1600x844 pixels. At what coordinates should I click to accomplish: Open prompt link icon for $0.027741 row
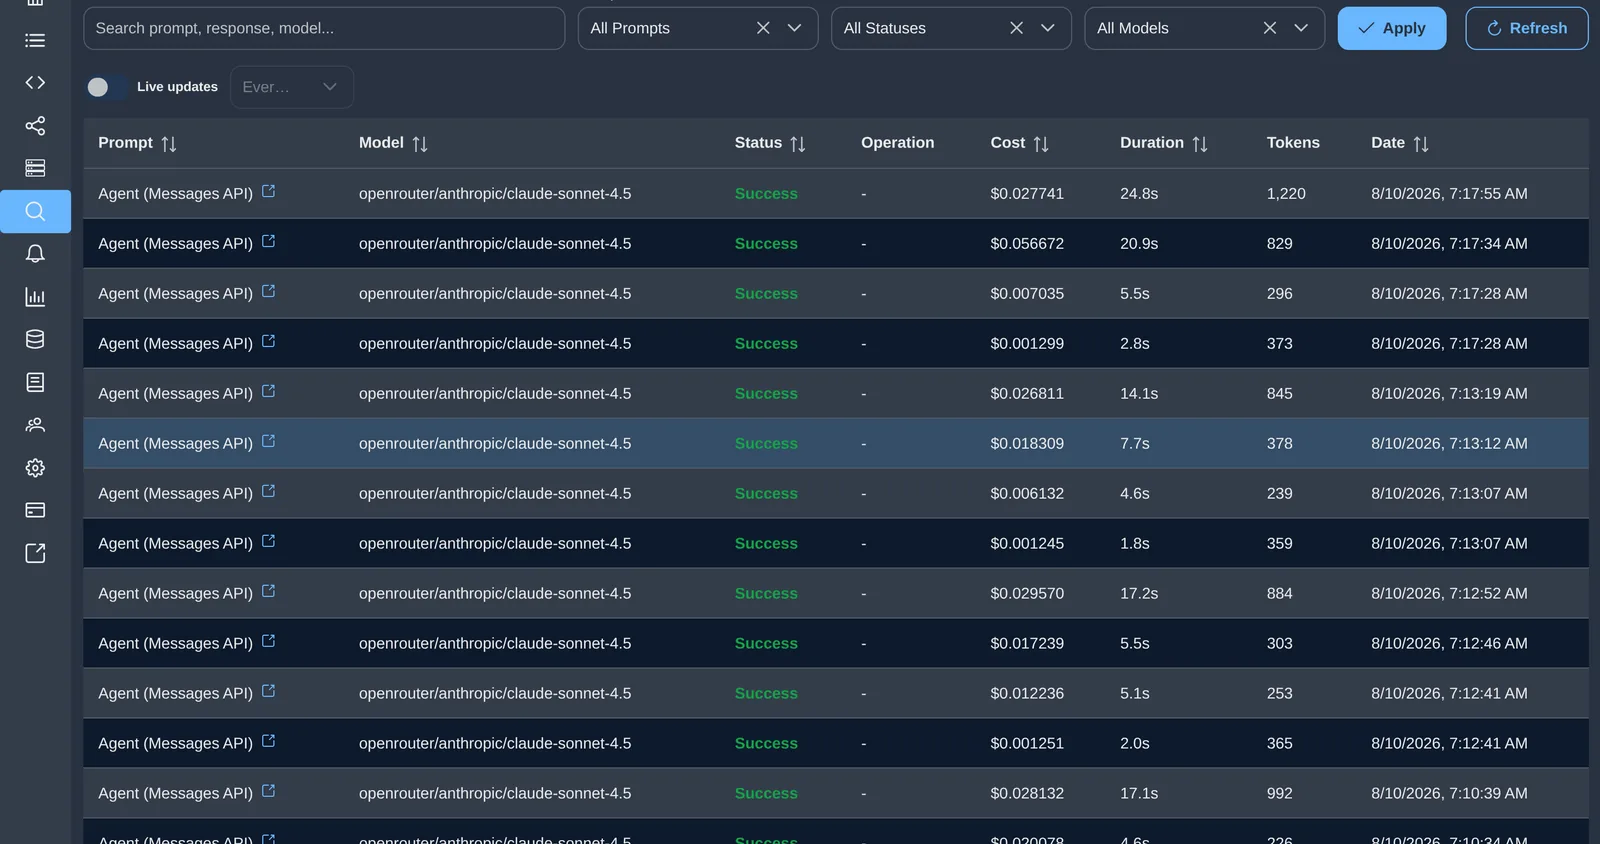click(268, 191)
